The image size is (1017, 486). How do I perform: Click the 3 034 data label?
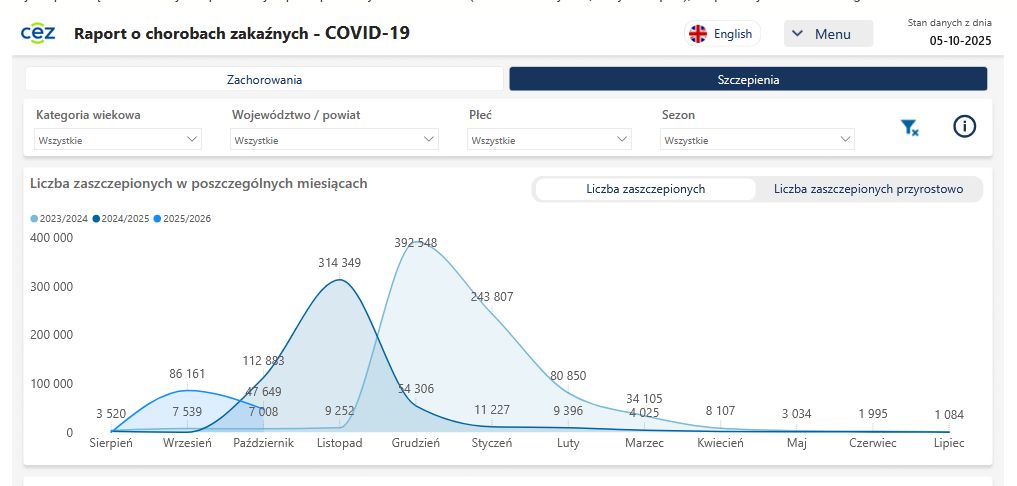[x=796, y=414]
